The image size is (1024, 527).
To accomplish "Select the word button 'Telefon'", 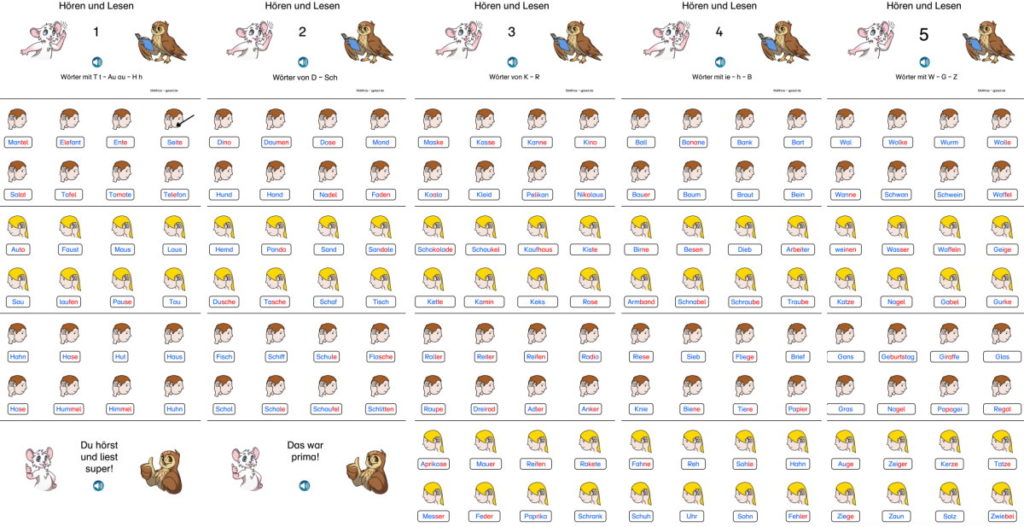I will pos(174,194).
